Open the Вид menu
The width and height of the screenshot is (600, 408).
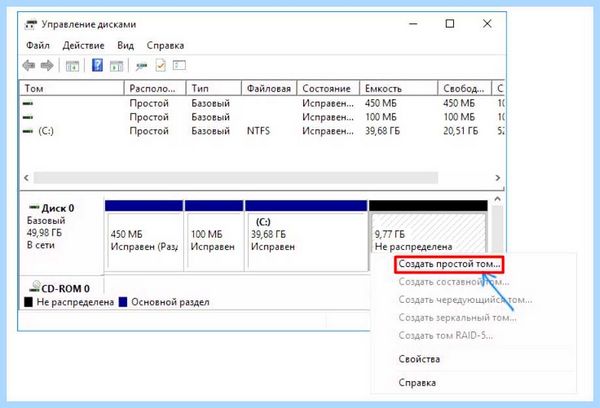(x=126, y=46)
